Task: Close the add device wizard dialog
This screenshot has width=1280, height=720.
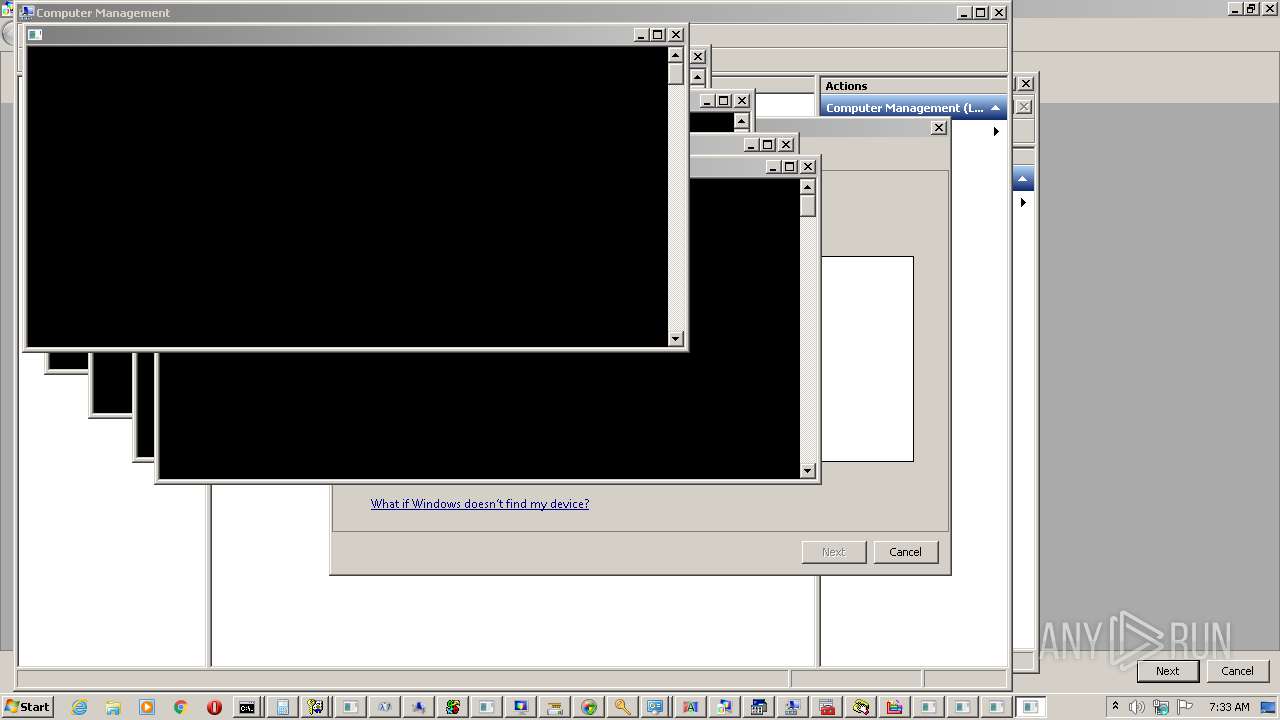Action: pos(939,127)
